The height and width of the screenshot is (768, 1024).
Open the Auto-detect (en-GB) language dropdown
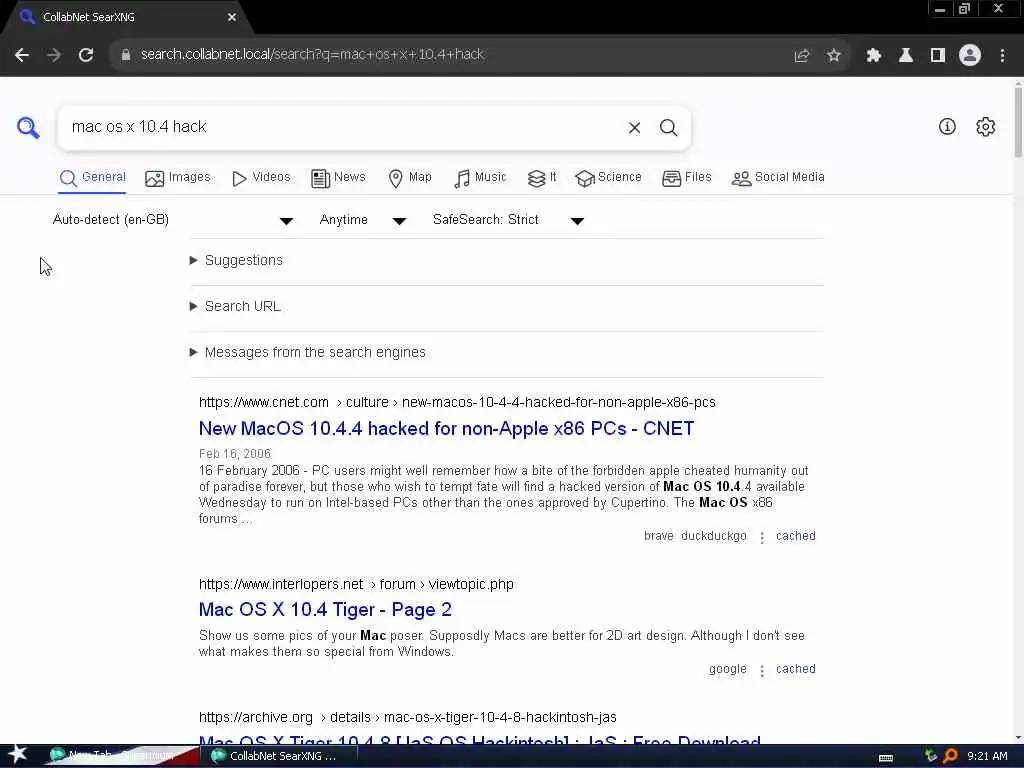[x=172, y=220]
